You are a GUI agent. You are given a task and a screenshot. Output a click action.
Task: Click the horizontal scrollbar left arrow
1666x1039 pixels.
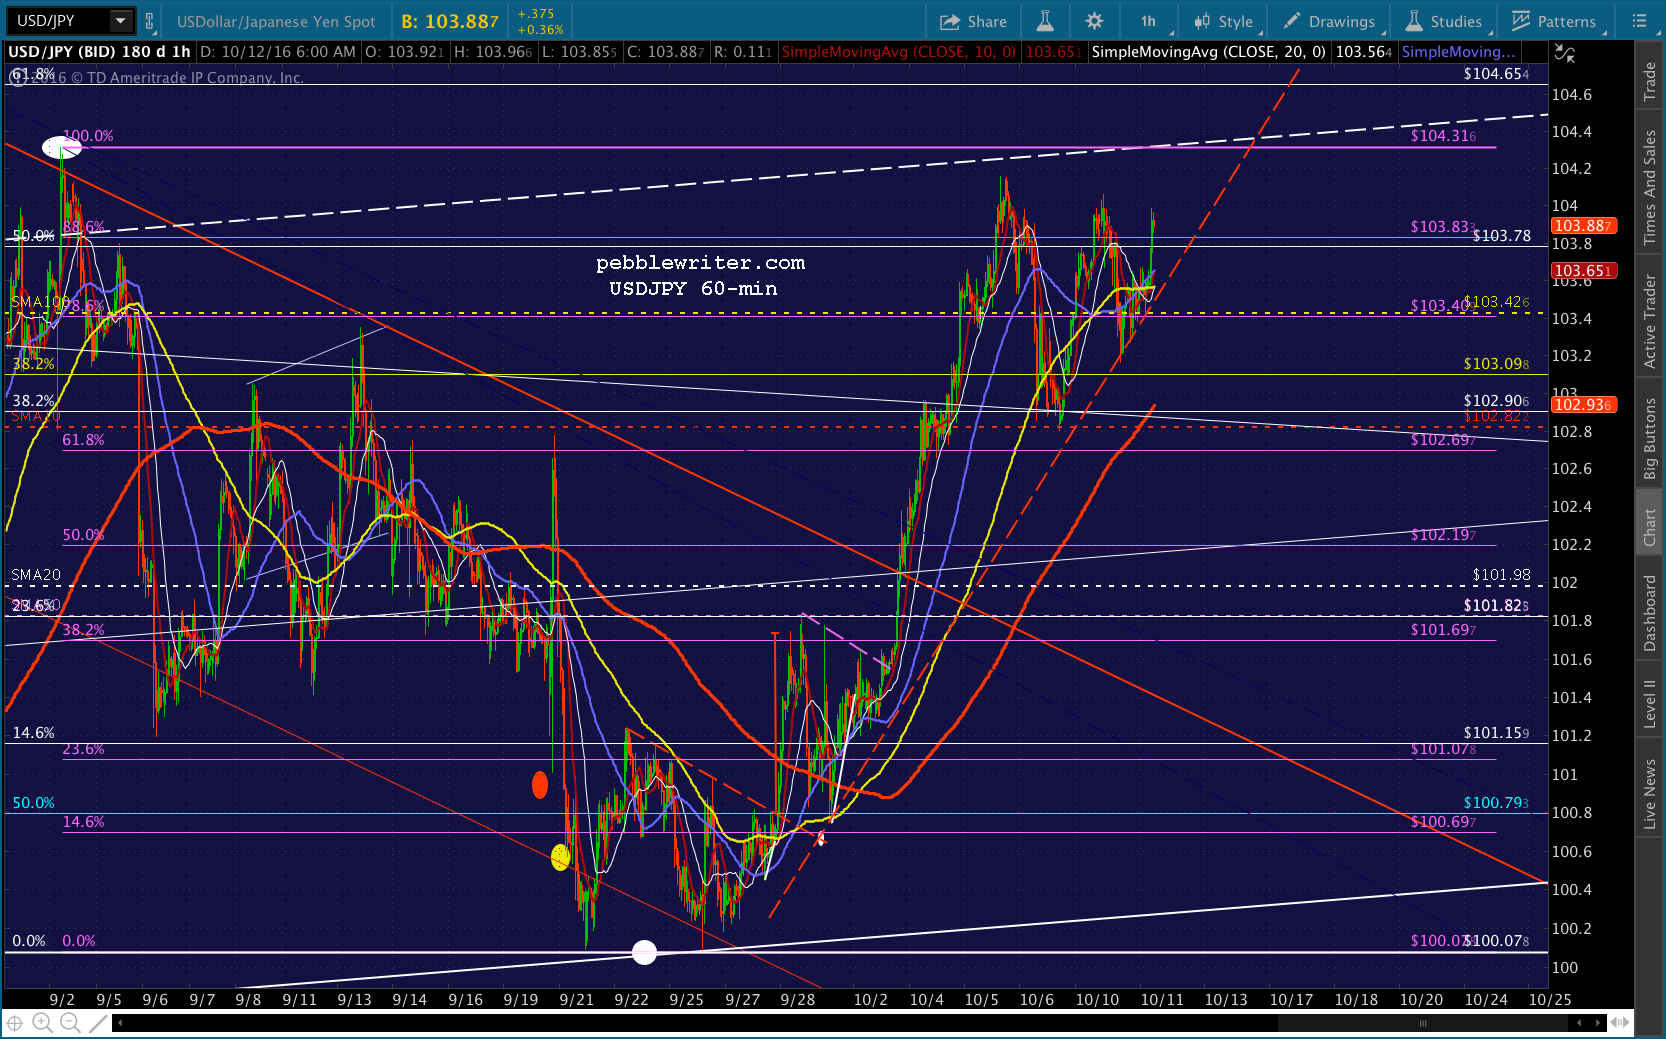(119, 1023)
